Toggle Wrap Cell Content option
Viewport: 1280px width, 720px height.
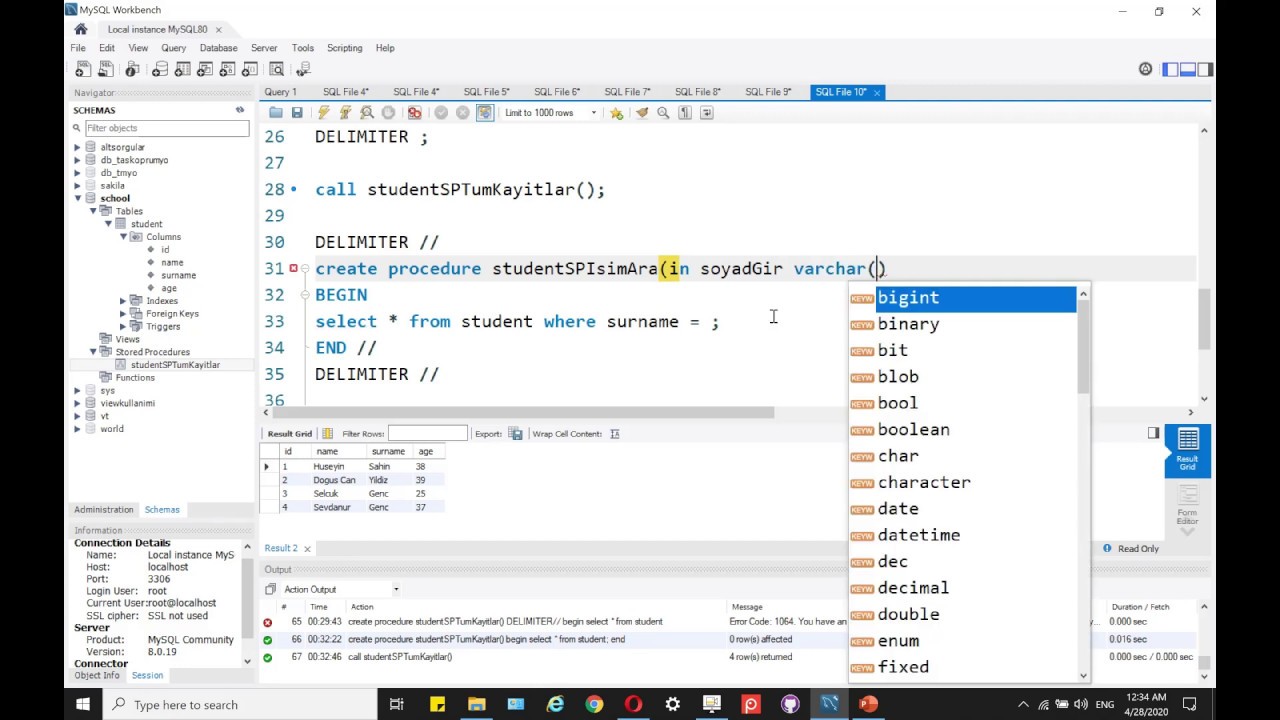(615, 434)
